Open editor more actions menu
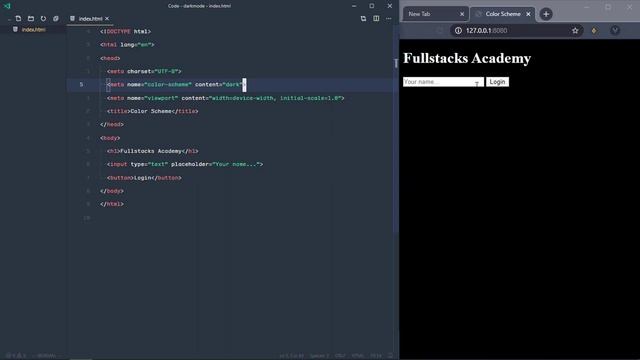 [x=389, y=18]
